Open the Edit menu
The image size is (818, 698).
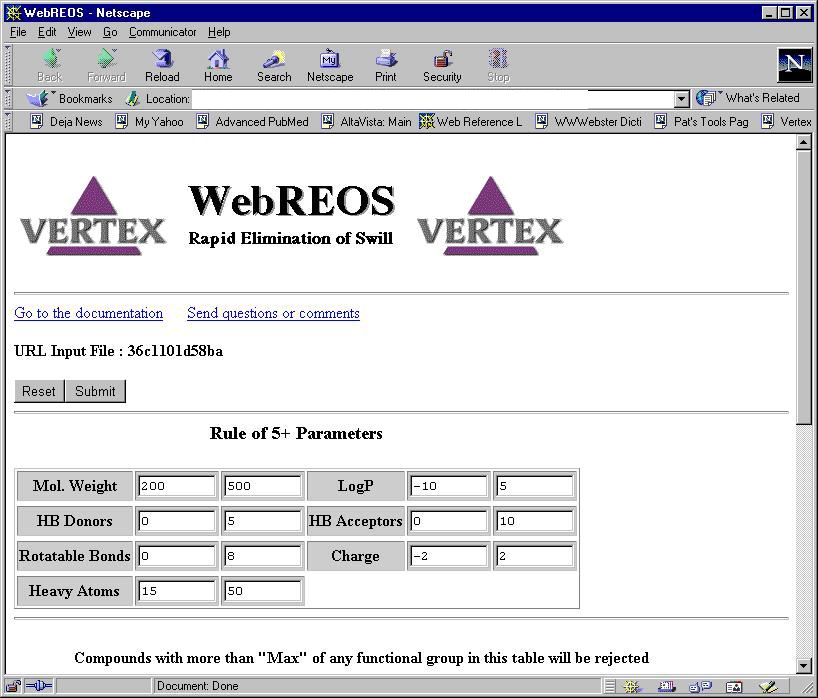(x=47, y=32)
